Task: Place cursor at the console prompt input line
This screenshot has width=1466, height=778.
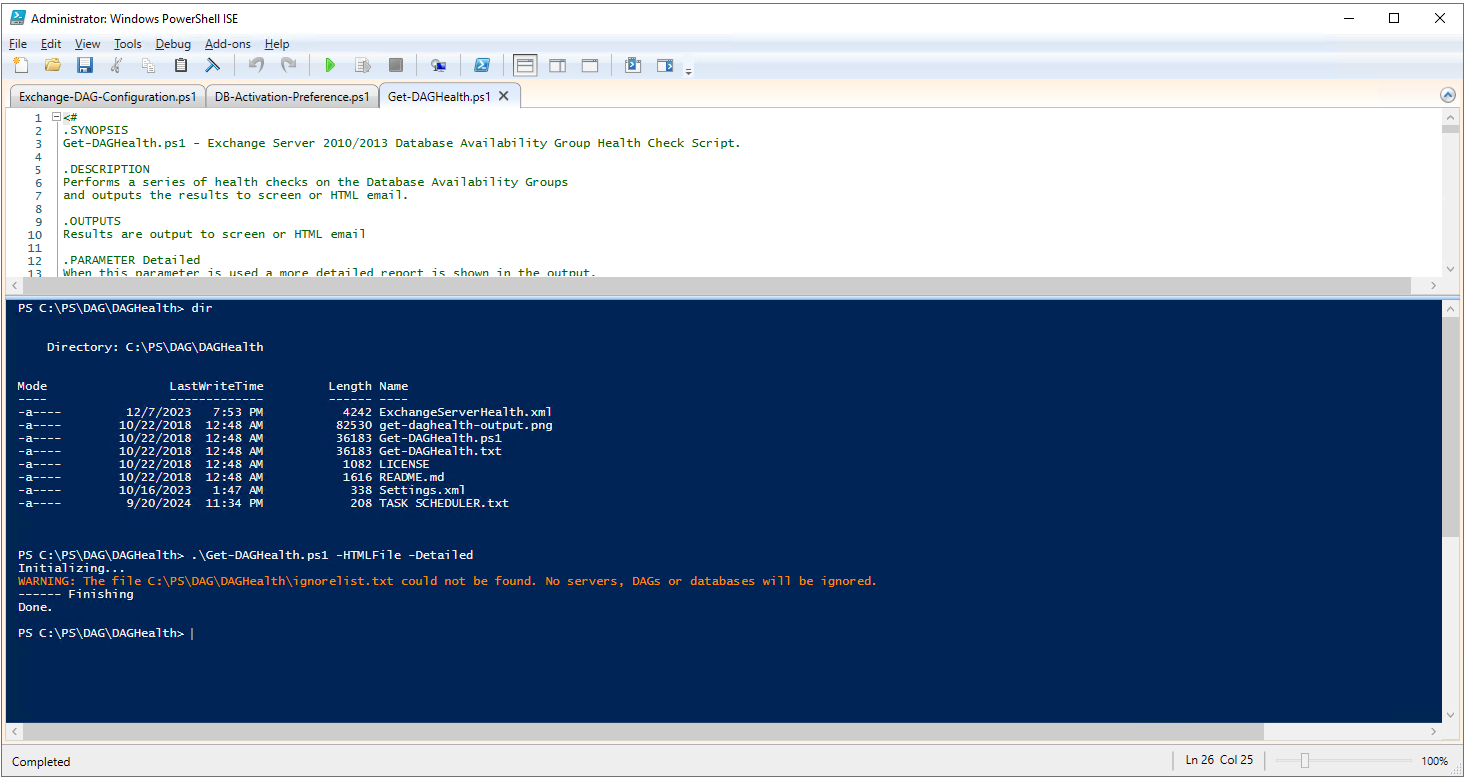Action: pos(190,633)
